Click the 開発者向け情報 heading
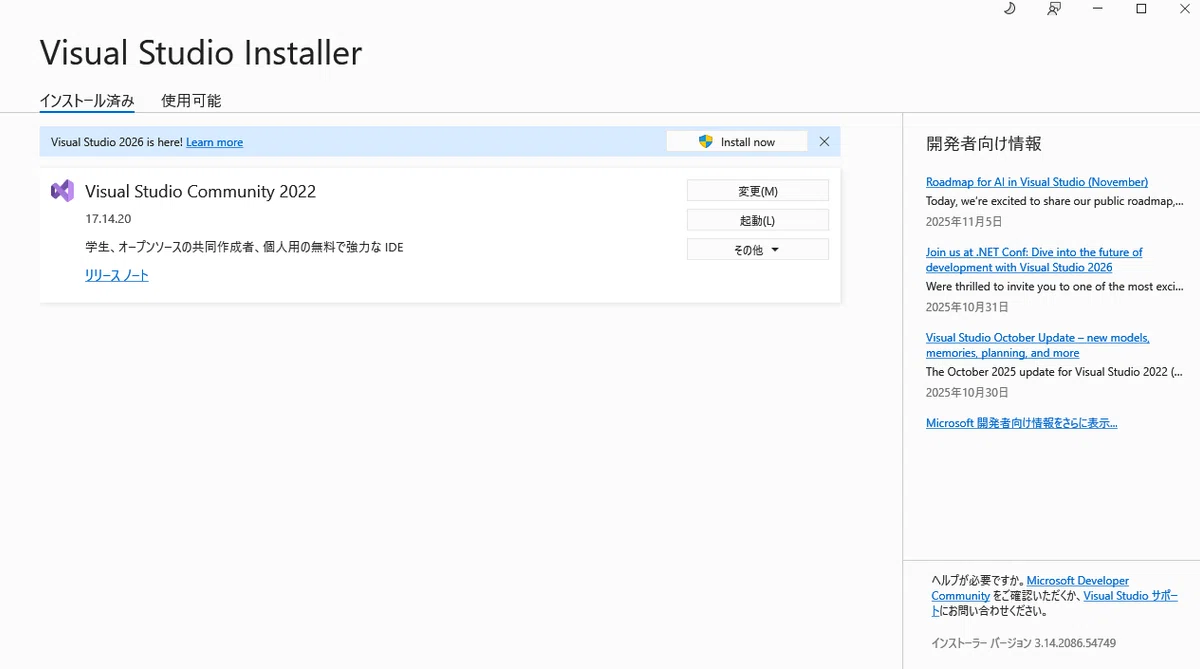 [984, 144]
